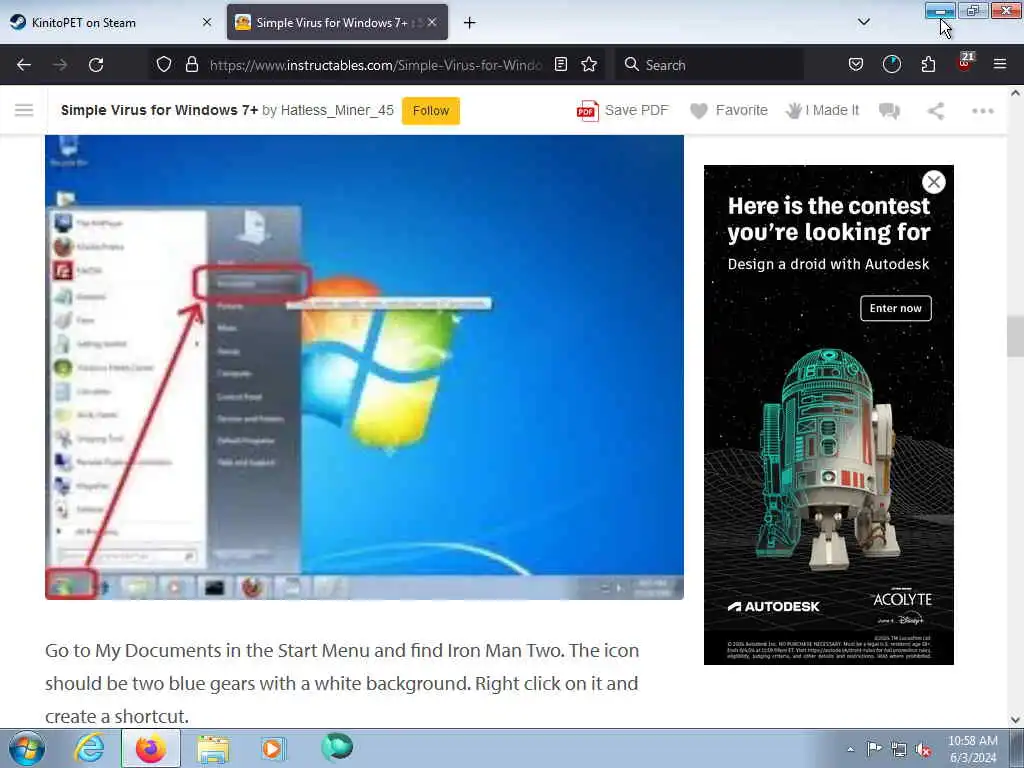The image size is (1024, 768).
Task: Open the three-dot more options menu
Action: tap(983, 111)
